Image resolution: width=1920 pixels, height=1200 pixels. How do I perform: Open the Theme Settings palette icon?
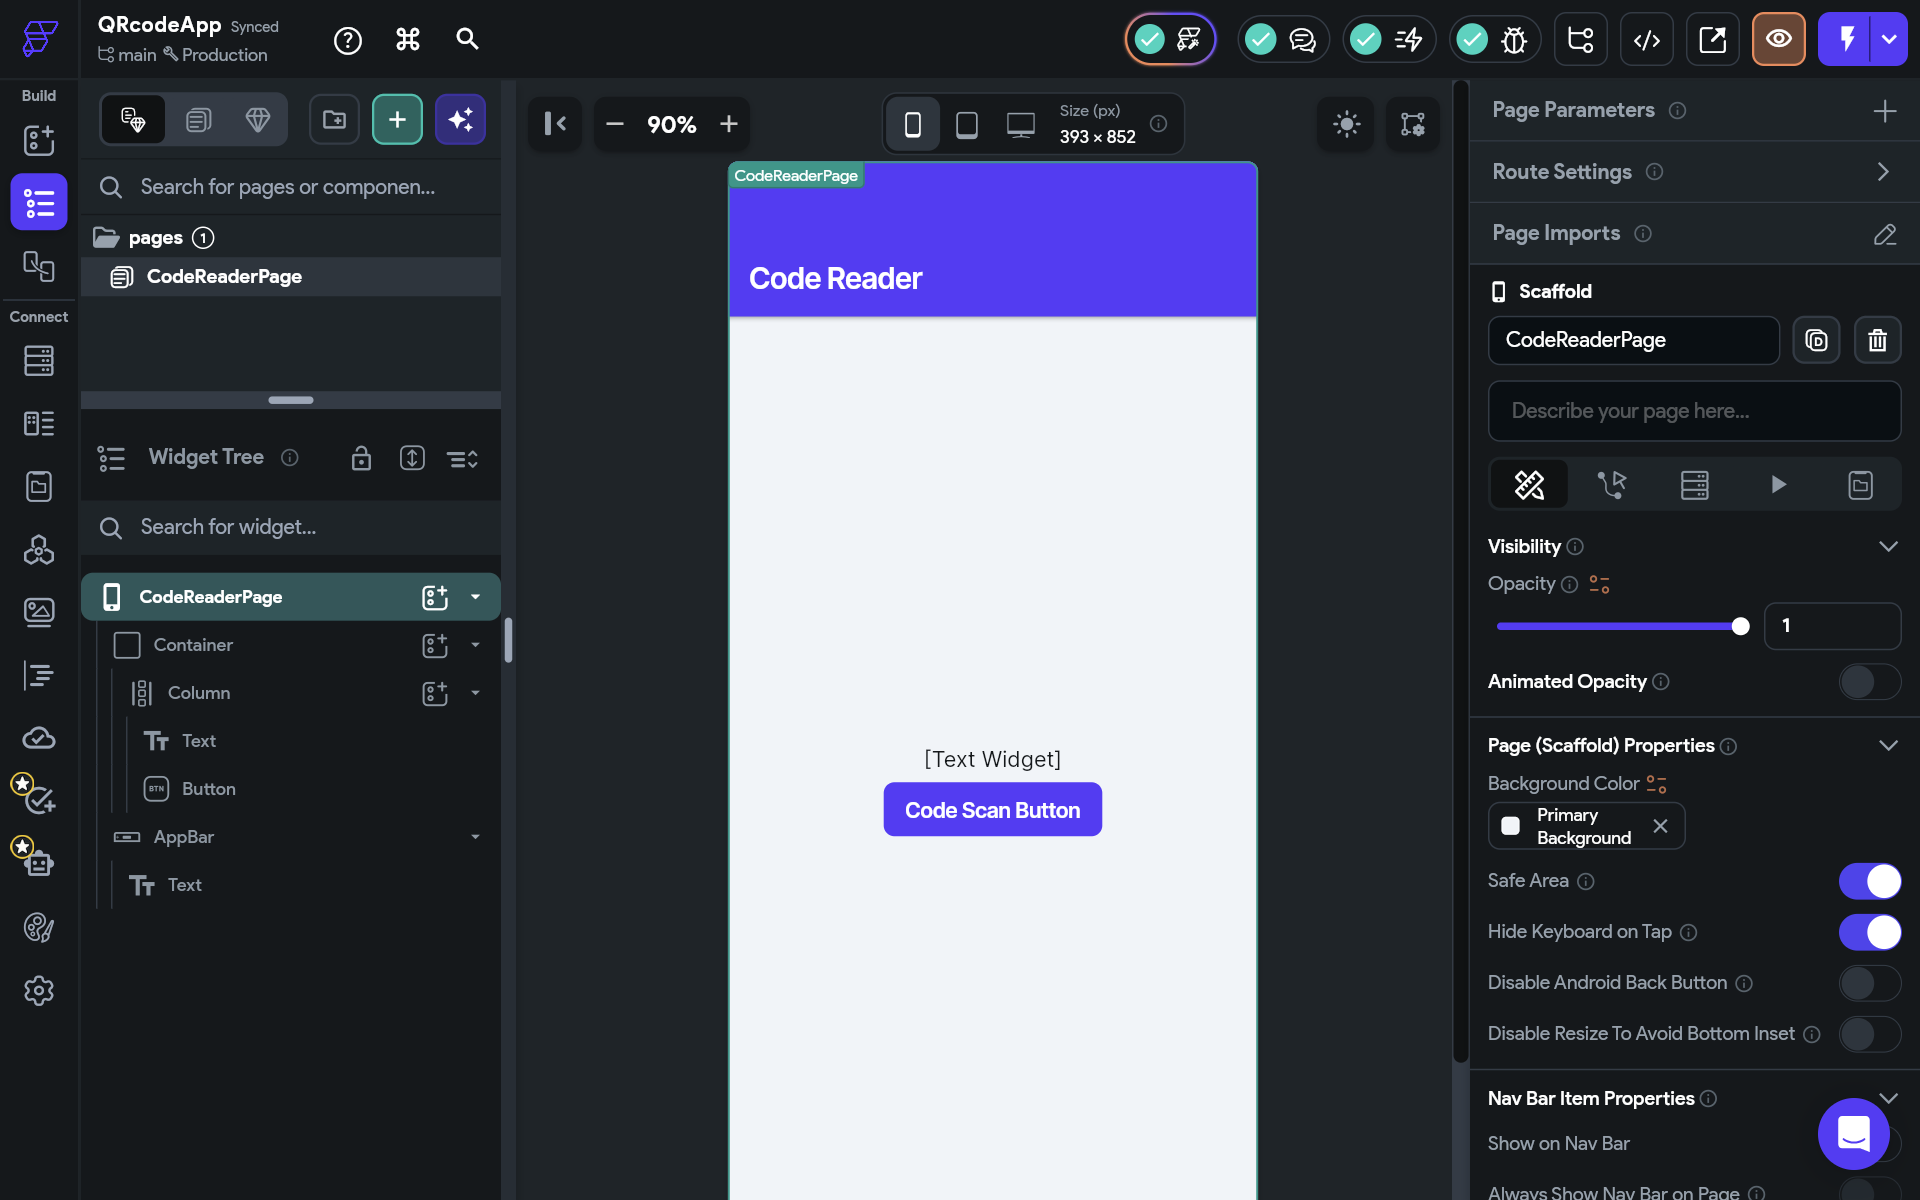(x=38, y=928)
